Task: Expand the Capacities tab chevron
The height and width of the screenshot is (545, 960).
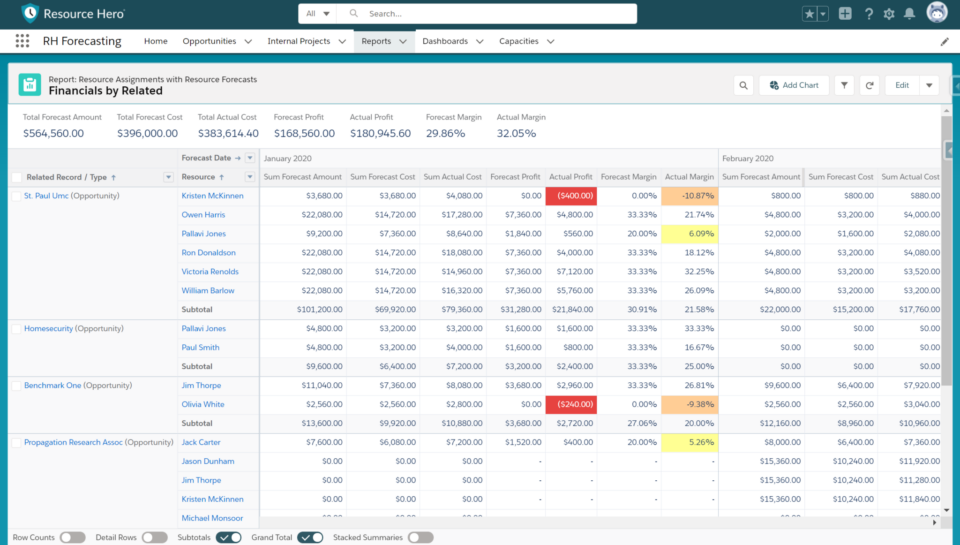Action: click(550, 42)
